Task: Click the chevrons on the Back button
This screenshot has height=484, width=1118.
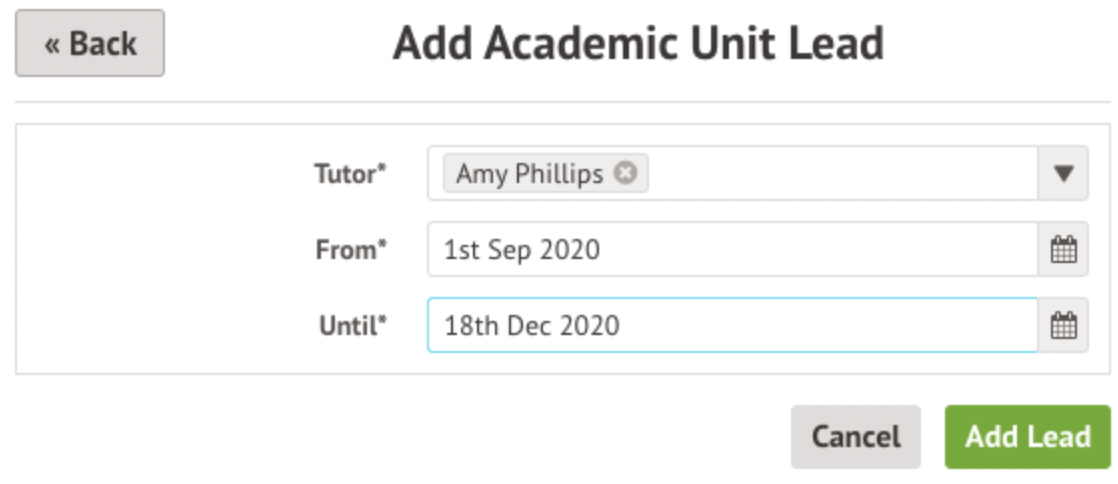Action: click(x=52, y=45)
